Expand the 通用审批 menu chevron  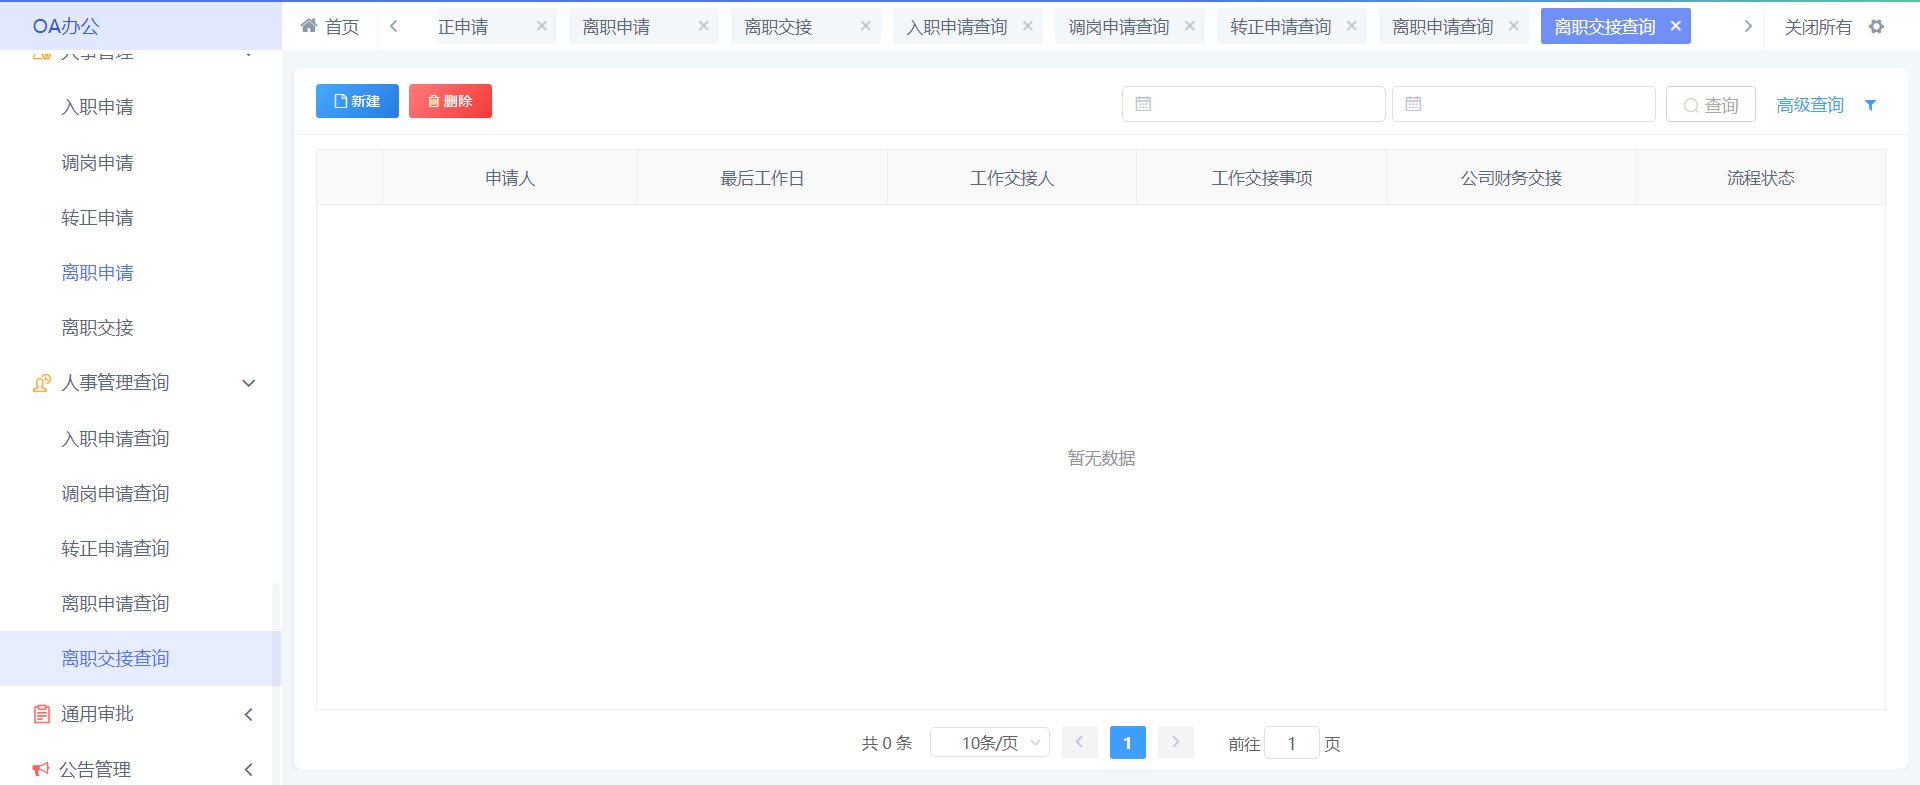[x=249, y=714]
